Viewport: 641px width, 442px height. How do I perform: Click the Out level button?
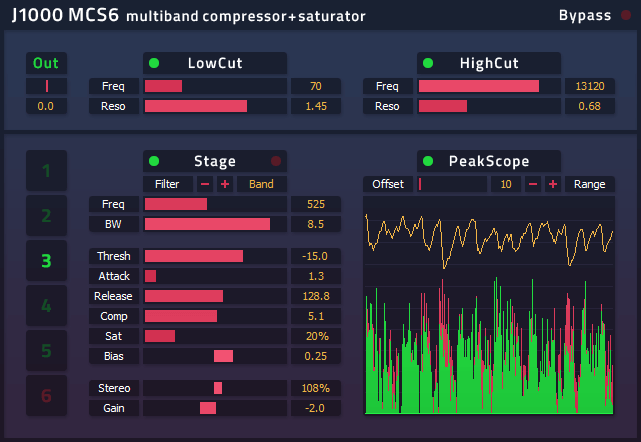tap(47, 63)
